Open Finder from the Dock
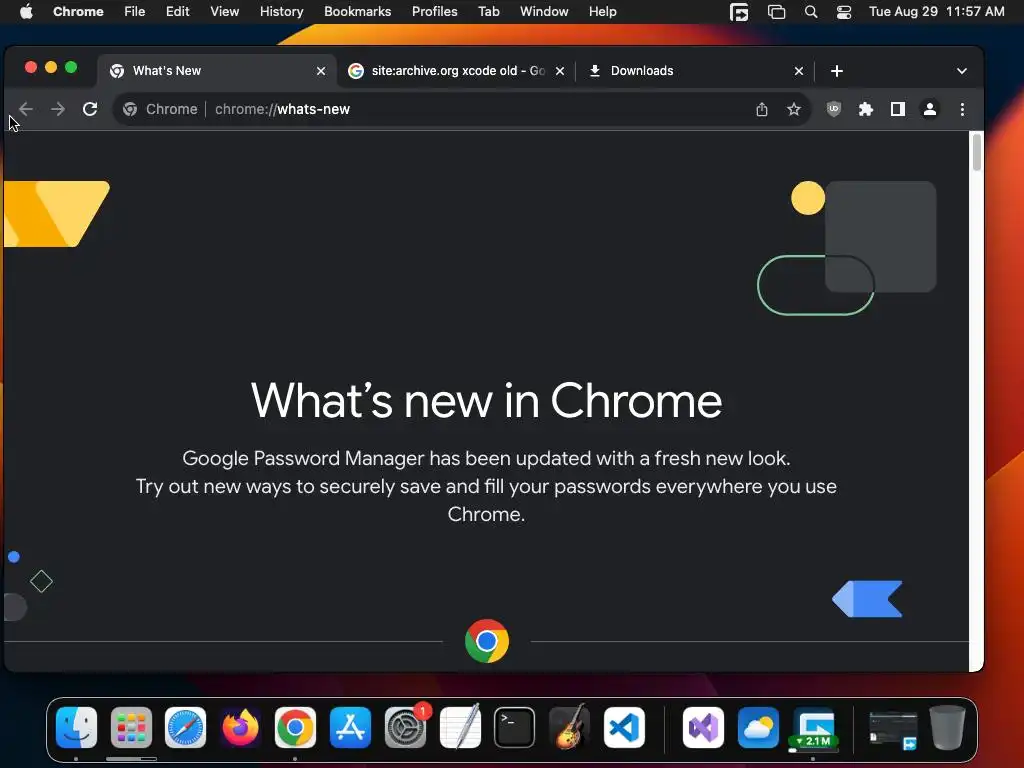Viewport: 1024px width, 768px height. tap(76, 728)
